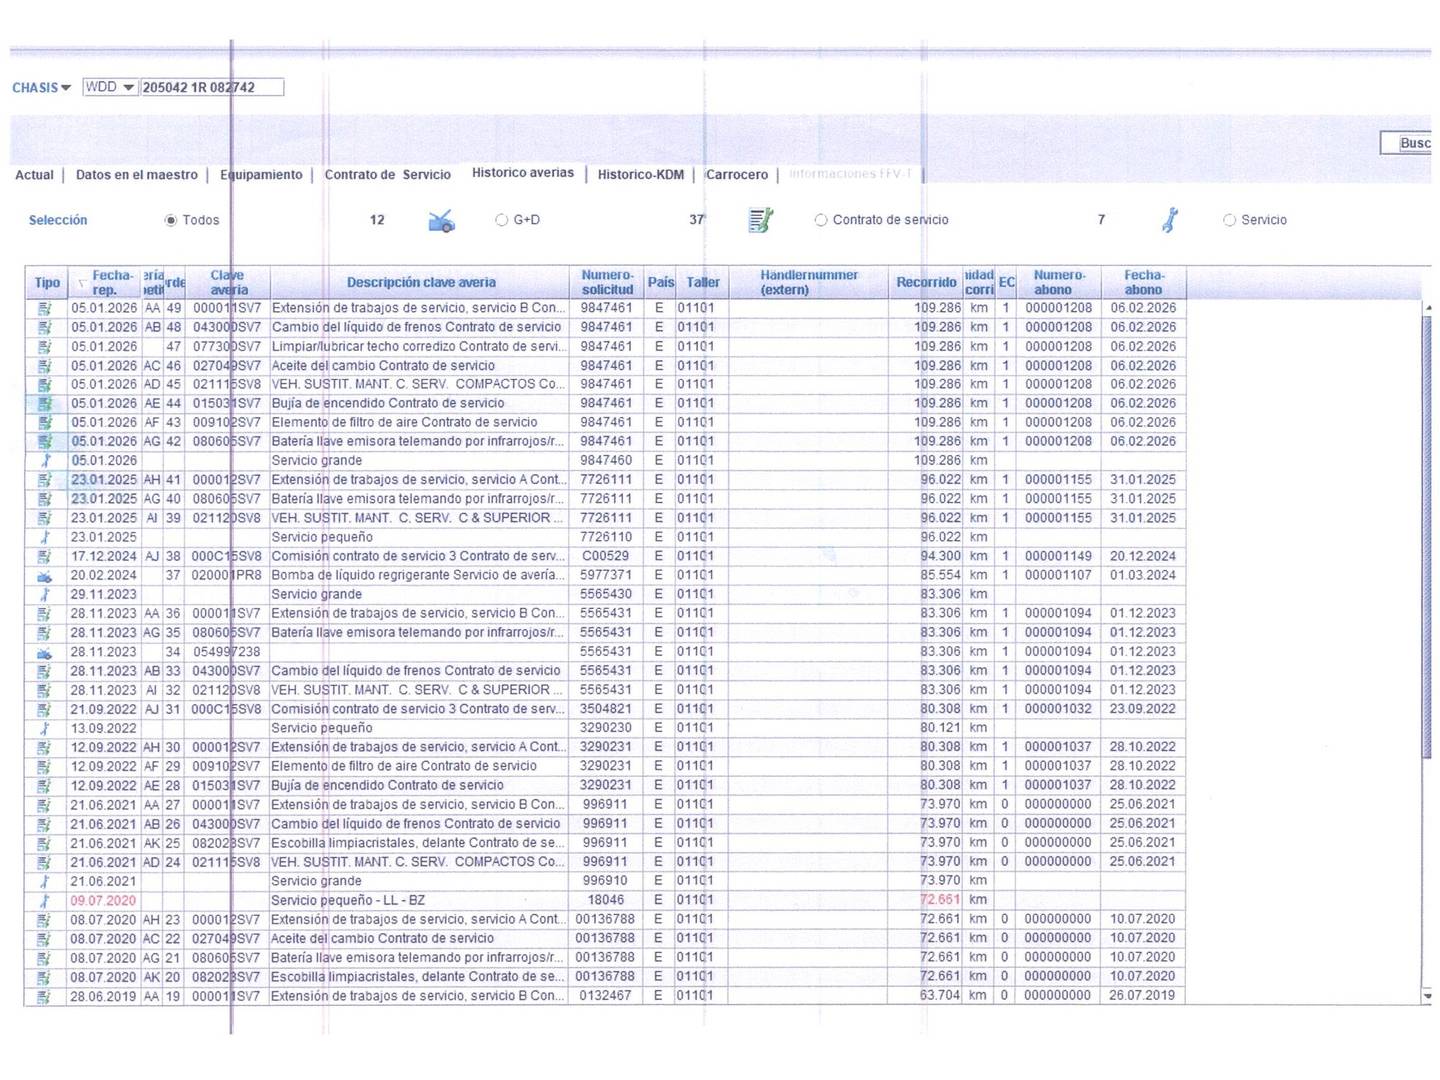Image resolution: width=1440 pixels, height=1080 pixels.
Task: Click type icon of Comisión contrato 17.12.2024 row
Action: click(x=44, y=557)
